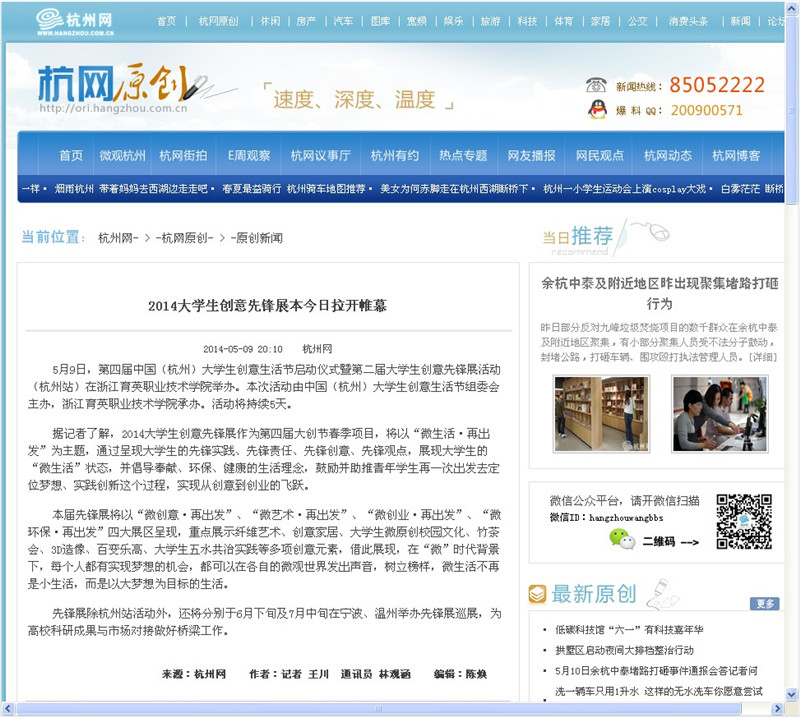Image resolution: width=800 pixels, height=717 pixels.
Task: Switch to the 热点专题 navigation tab
Action: click(463, 156)
